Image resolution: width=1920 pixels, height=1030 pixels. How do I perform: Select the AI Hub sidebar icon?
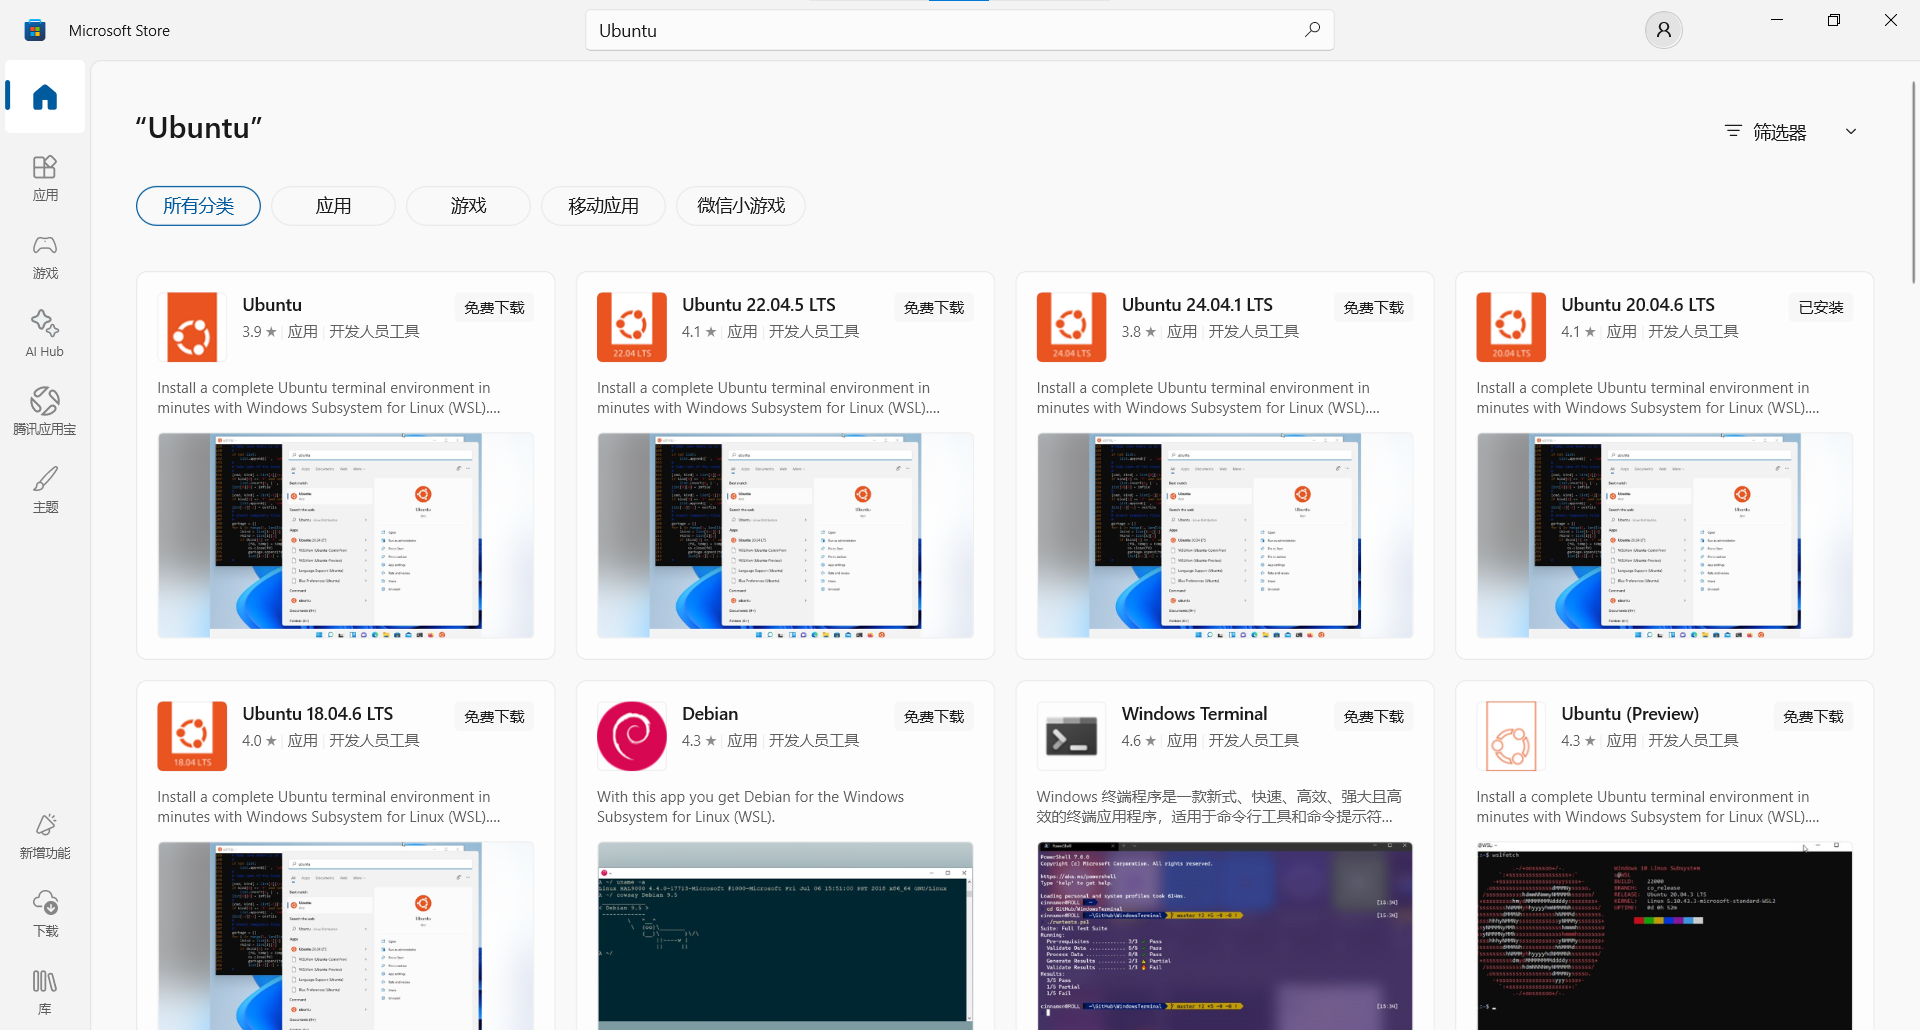click(x=45, y=331)
